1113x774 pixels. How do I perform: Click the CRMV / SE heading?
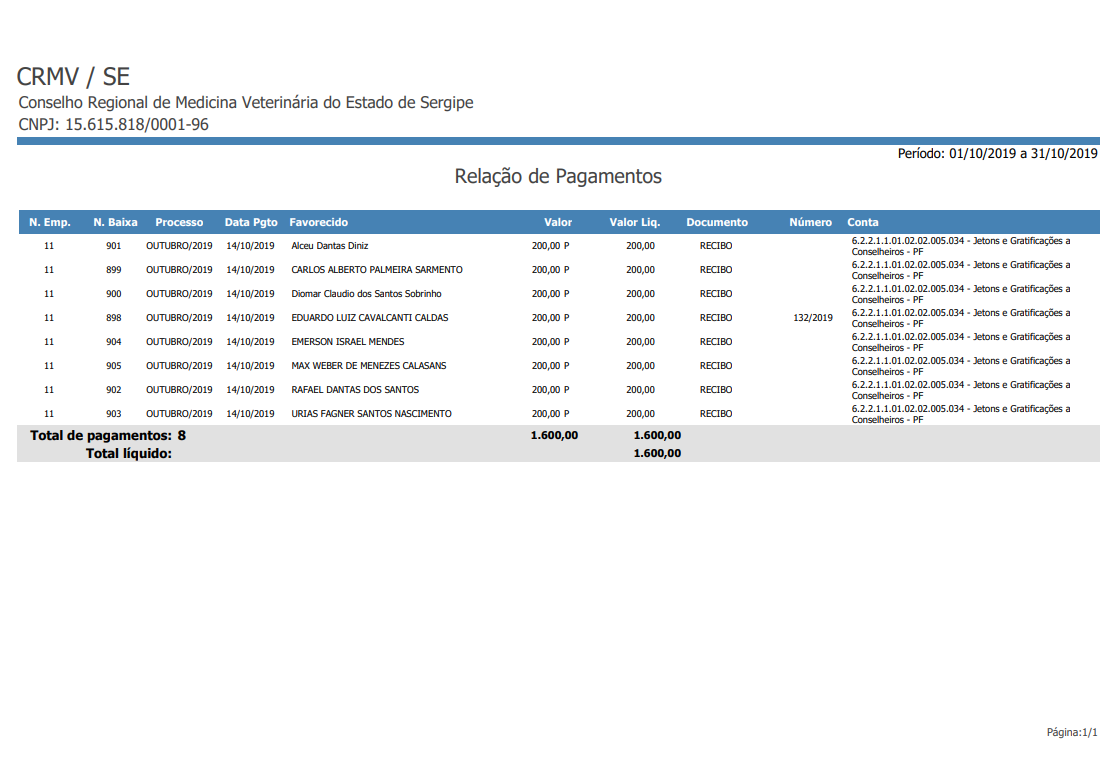coord(73,77)
